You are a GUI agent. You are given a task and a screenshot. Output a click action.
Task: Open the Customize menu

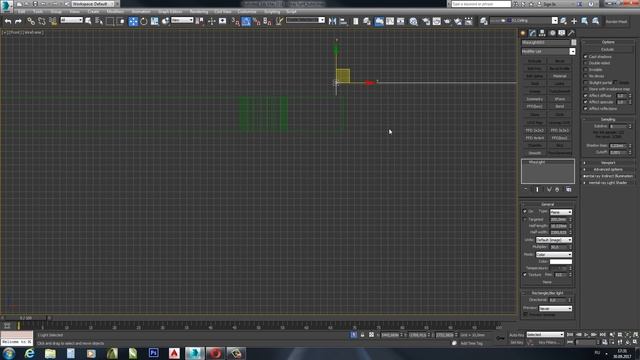(247, 12)
